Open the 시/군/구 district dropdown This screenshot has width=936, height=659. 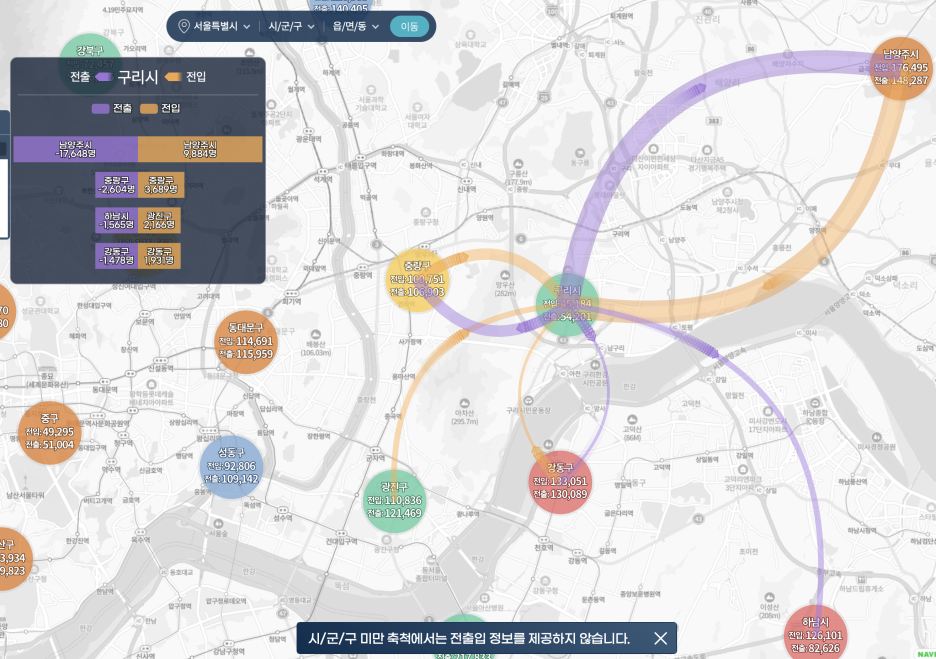(x=291, y=26)
